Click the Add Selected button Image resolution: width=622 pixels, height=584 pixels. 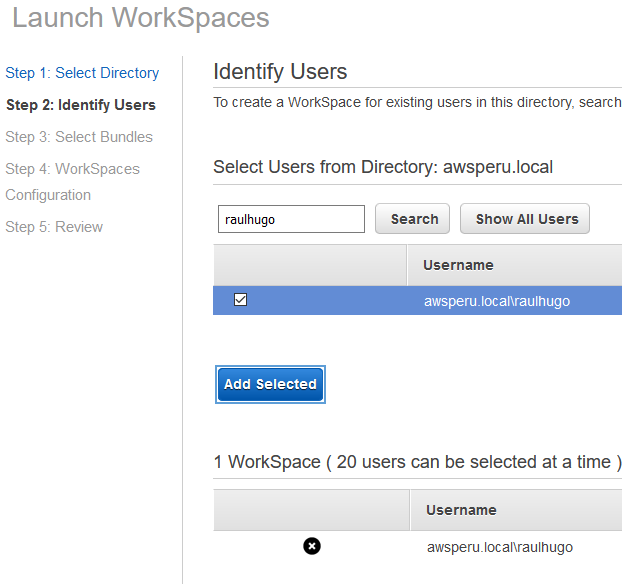coord(271,384)
